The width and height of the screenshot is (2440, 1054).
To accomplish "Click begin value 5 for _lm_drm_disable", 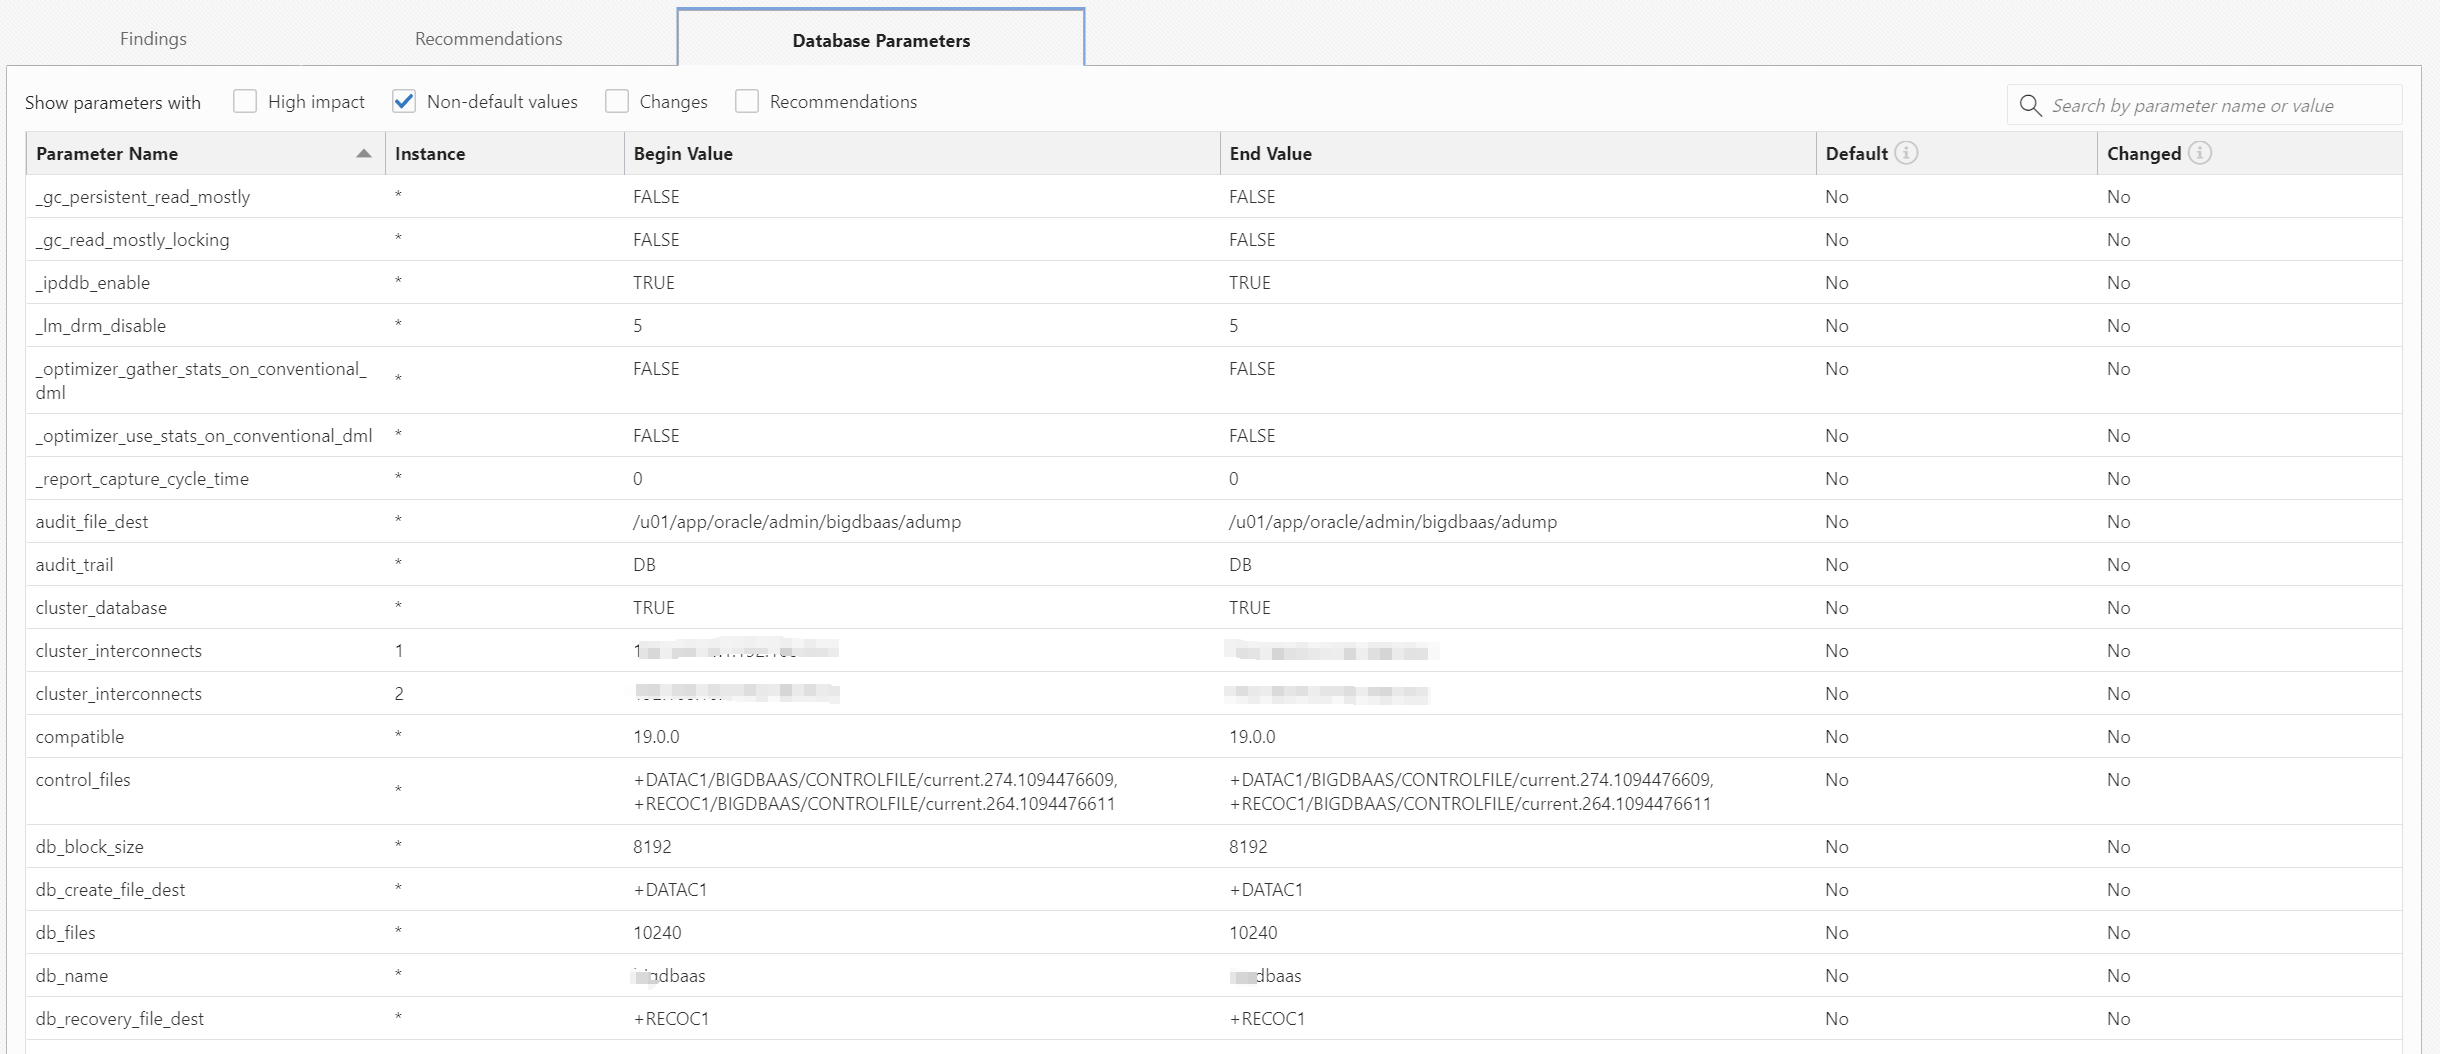I will pyautogui.click(x=638, y=326).
